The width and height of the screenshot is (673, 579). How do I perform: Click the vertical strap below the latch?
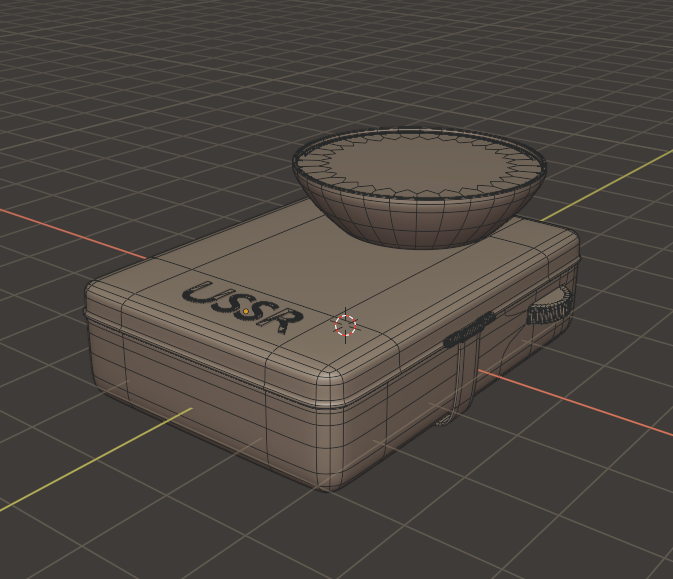pyautogui.click(x=461, y=385)
